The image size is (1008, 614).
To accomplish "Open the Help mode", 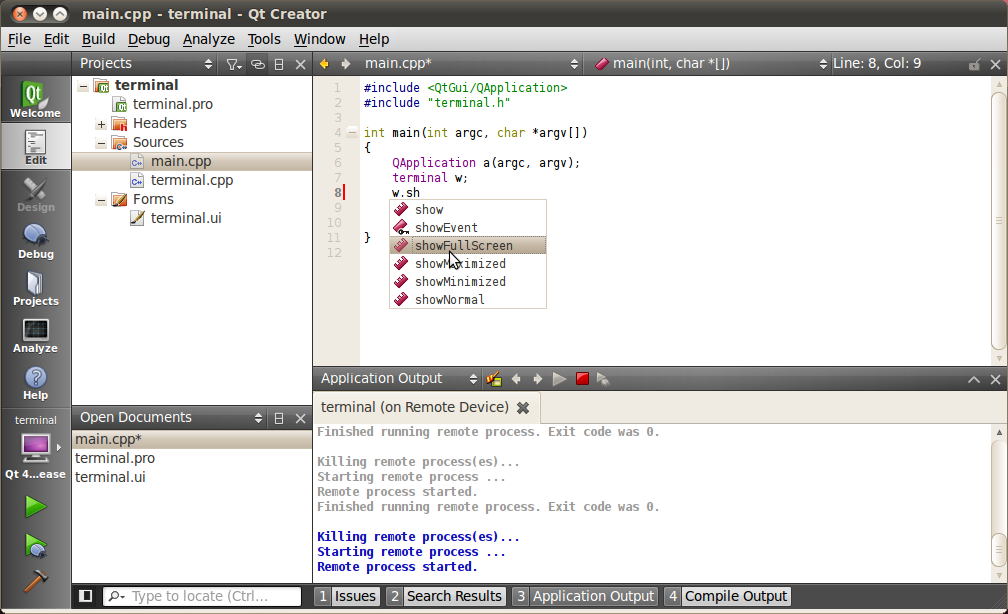I will [35, 383].
